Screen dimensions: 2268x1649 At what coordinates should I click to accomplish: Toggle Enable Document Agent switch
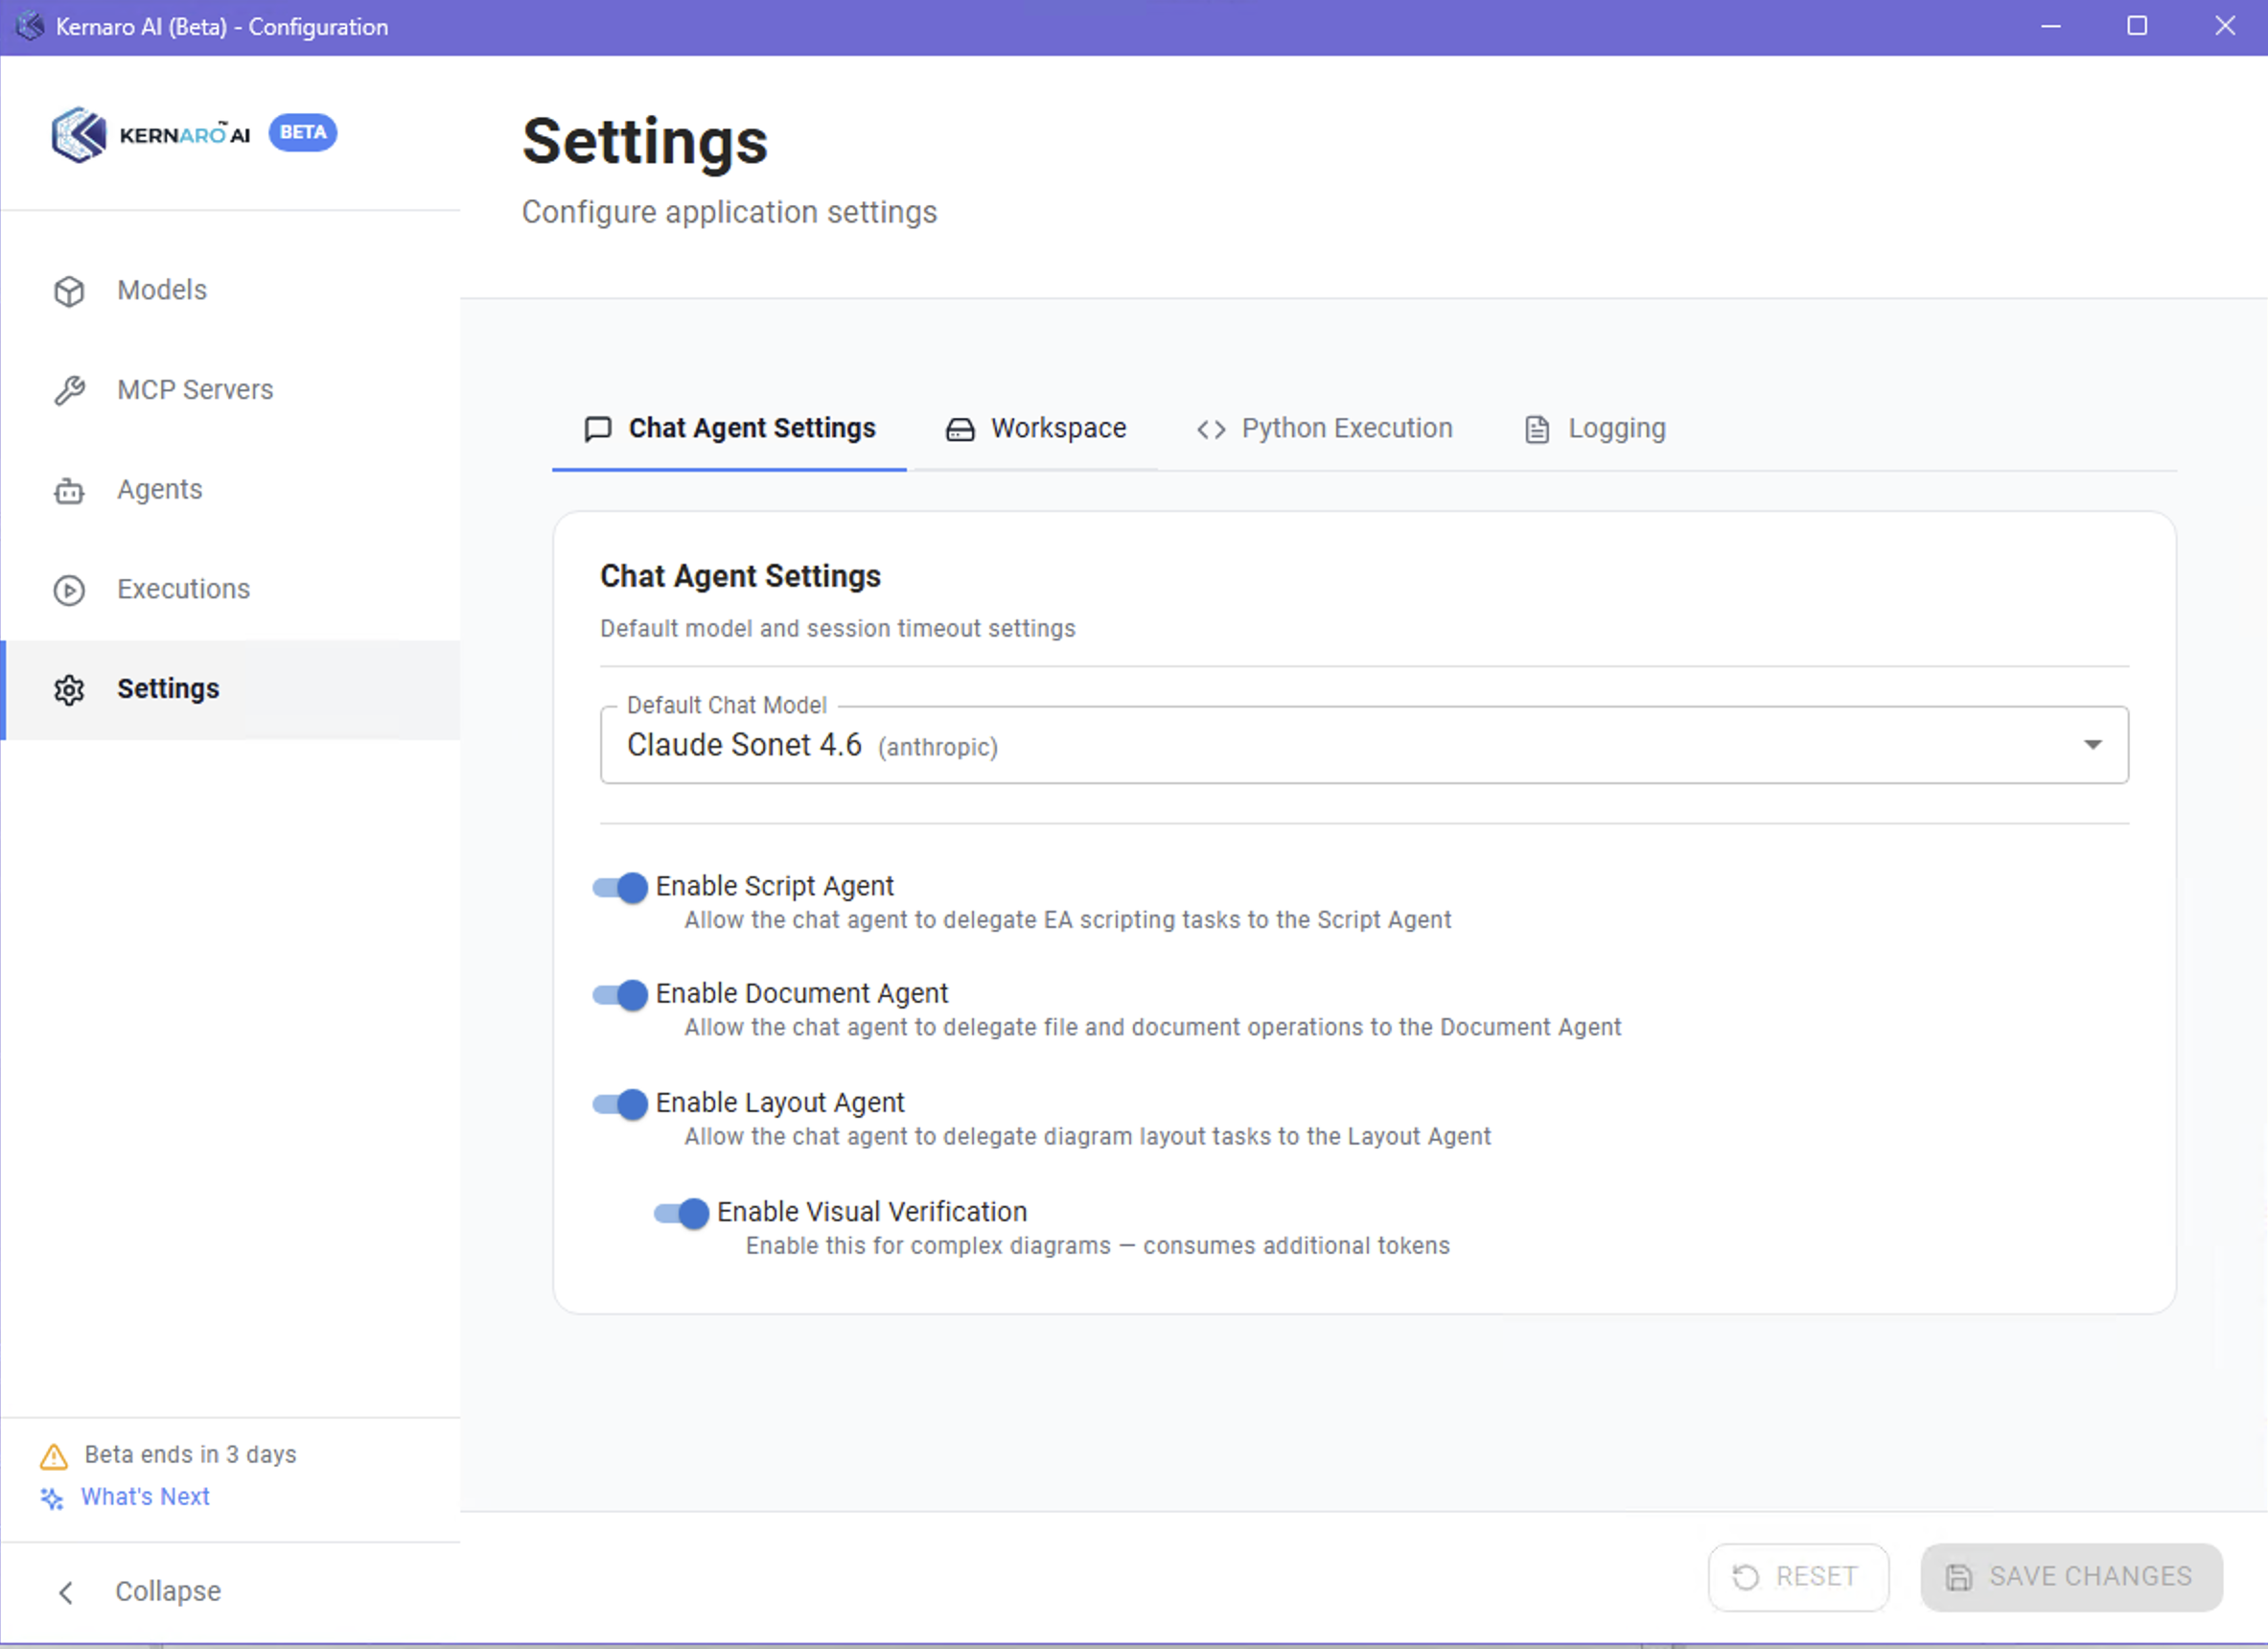[620, 994]
